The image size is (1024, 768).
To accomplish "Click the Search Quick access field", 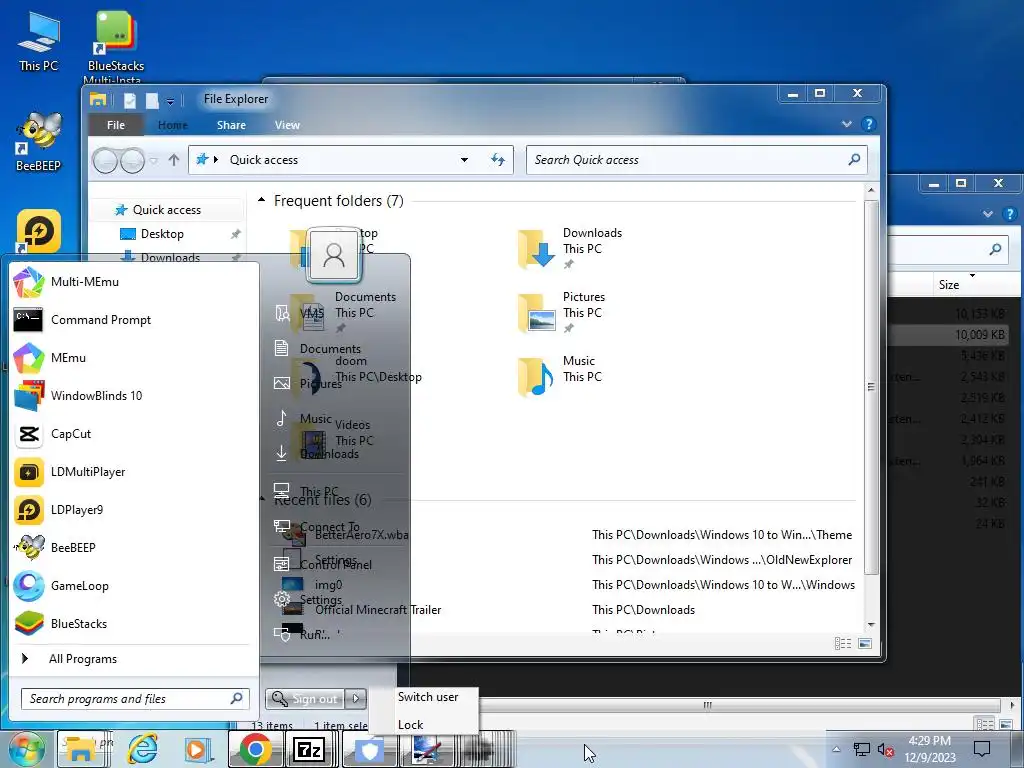I will 696,160.
